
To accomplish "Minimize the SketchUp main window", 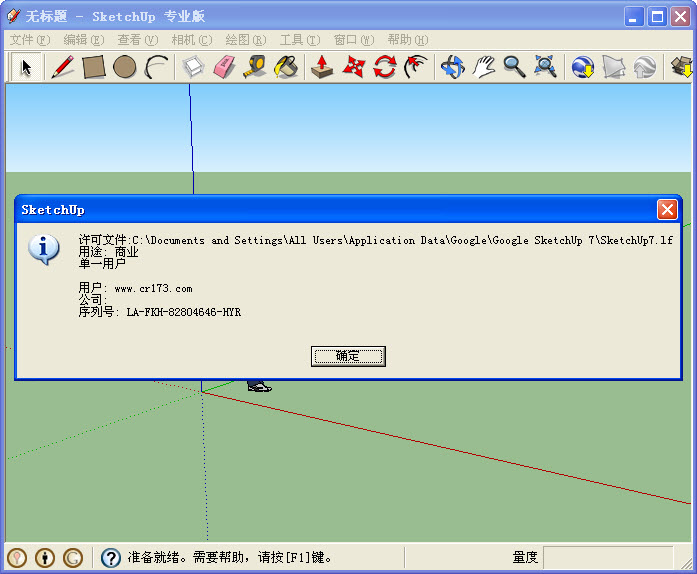I will coord(633,17).
